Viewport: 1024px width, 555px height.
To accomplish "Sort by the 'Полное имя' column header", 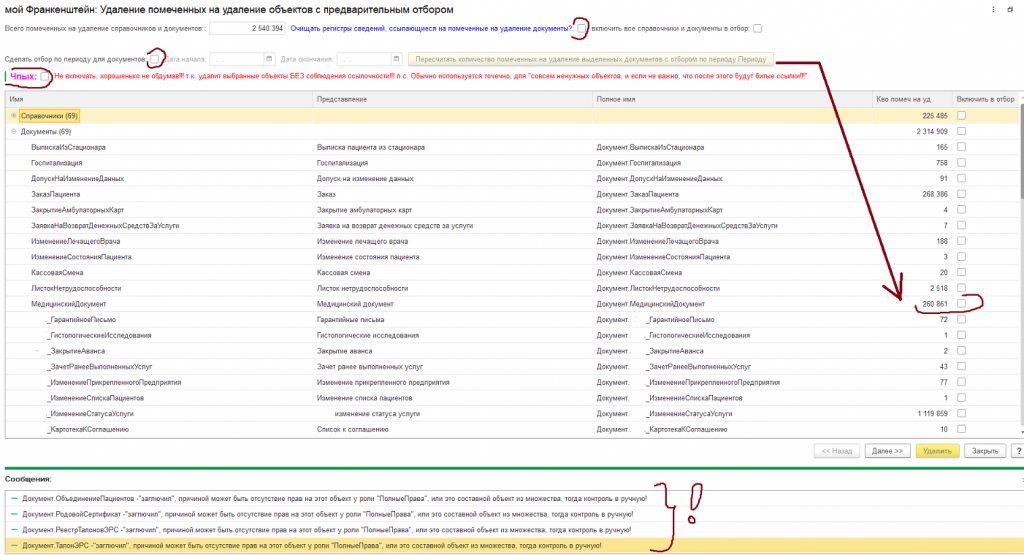I will click(731, 99).
